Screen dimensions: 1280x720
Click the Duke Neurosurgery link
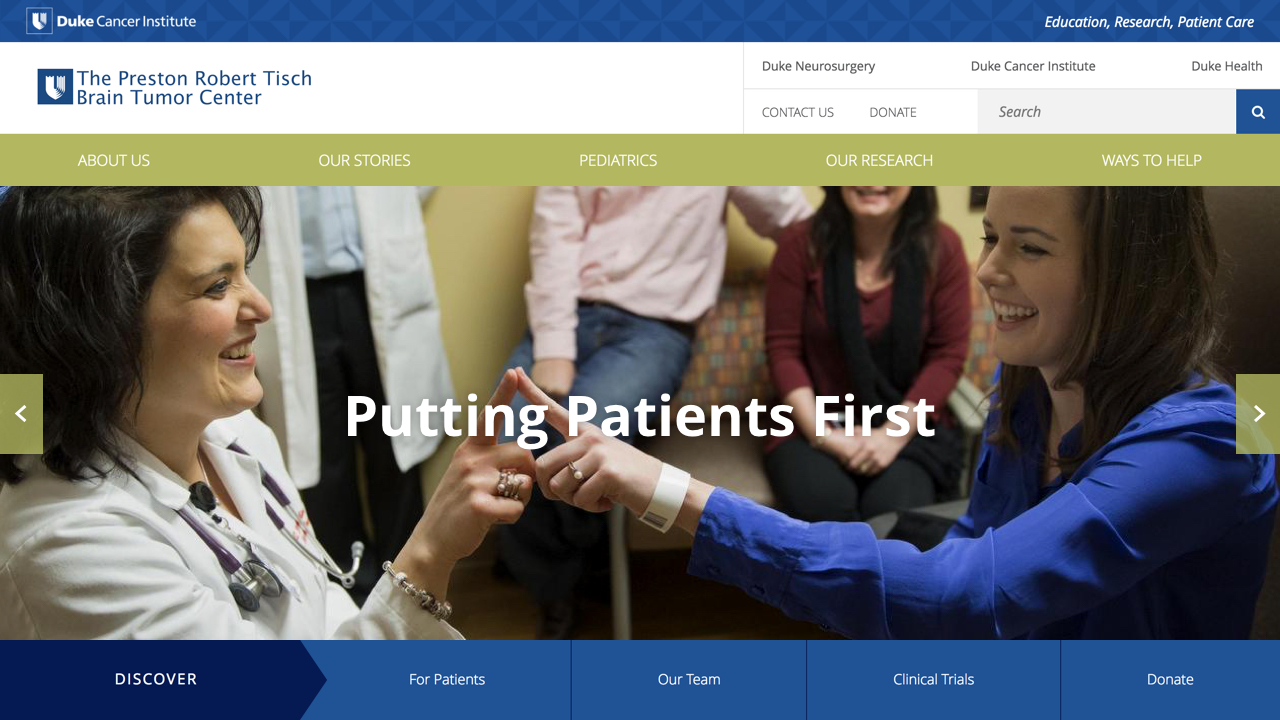click(818, 66)
